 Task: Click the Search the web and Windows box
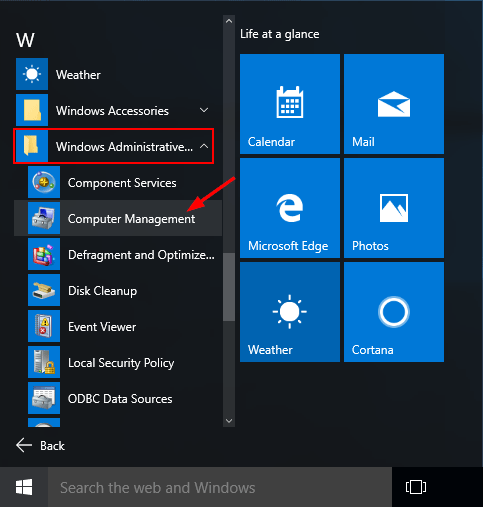[220, 487]
